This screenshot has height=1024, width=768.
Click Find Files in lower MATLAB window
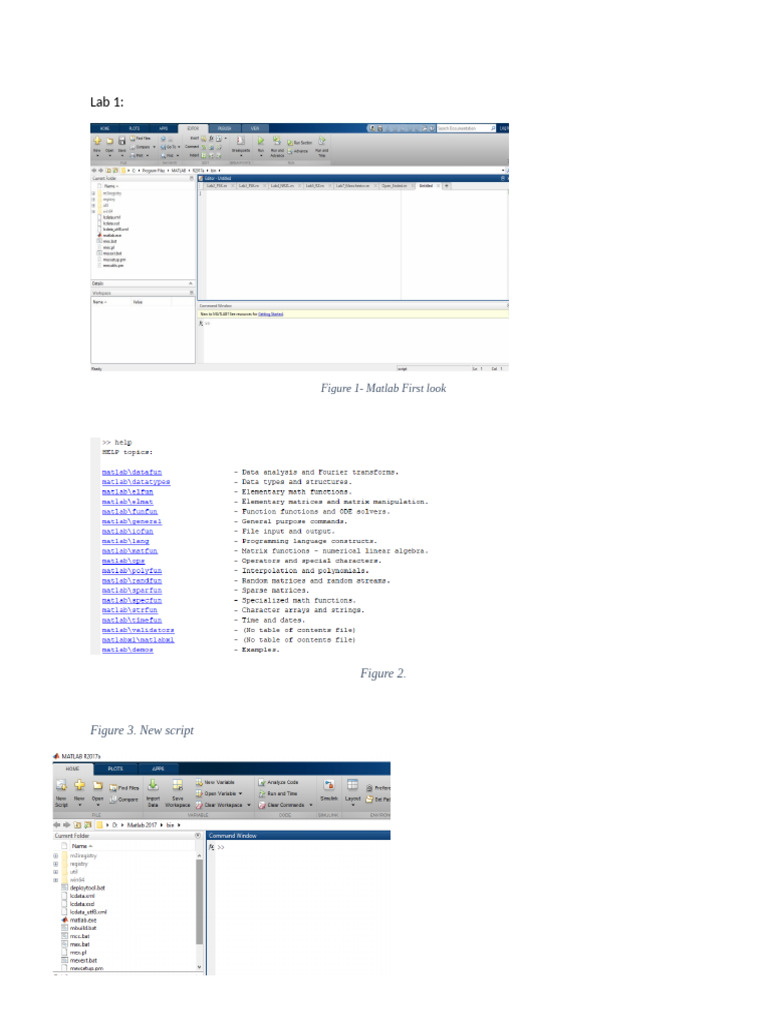click(124, 788)
